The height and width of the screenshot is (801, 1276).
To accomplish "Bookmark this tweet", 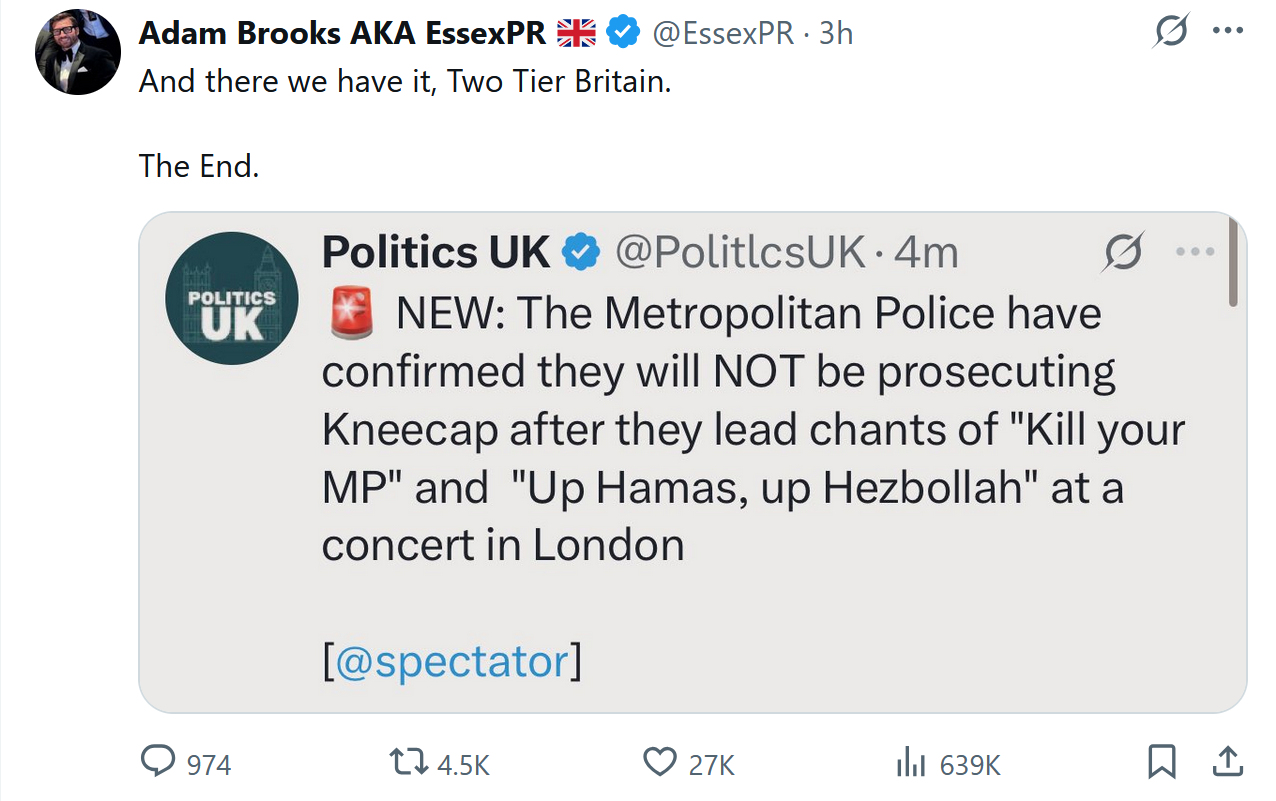I will [x=1161, y=763].
